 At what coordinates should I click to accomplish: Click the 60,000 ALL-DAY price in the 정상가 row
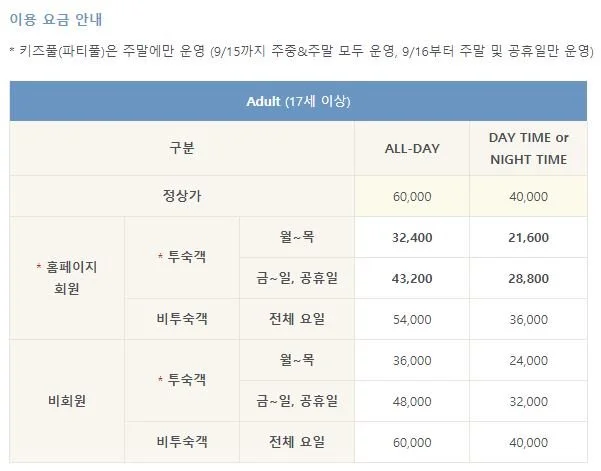(412, 196)
